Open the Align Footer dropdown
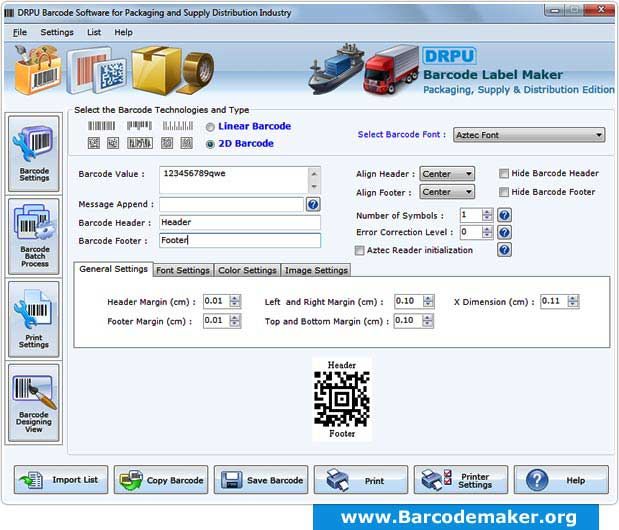Image resolution: width=619 pixels, height=530 pixels. click(447, 192)
